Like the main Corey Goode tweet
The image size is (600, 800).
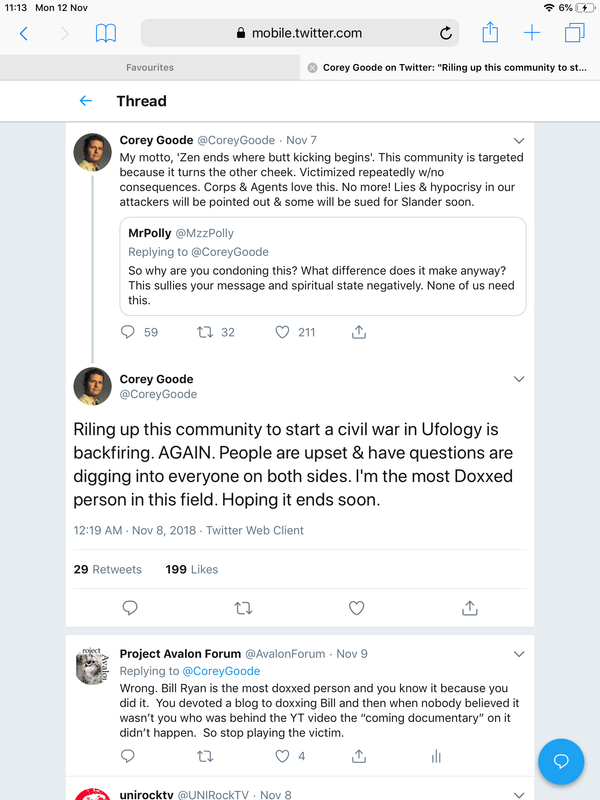click(356, 607)
